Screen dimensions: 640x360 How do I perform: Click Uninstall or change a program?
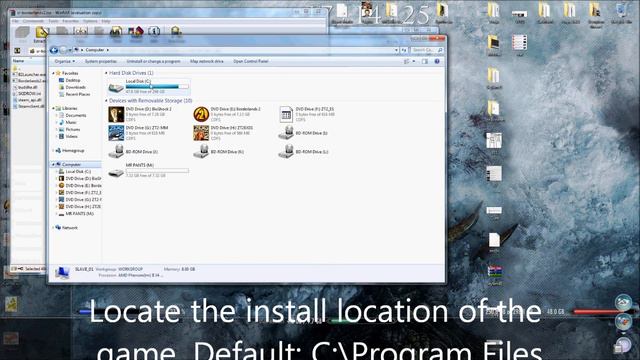pyautogui.click(x=153, y=61)
